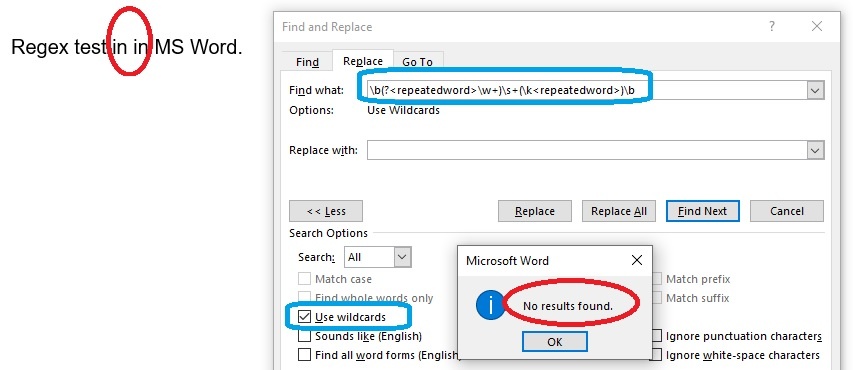Click the Replace button
The image size is (853, 370).
[x=535, y=211]
